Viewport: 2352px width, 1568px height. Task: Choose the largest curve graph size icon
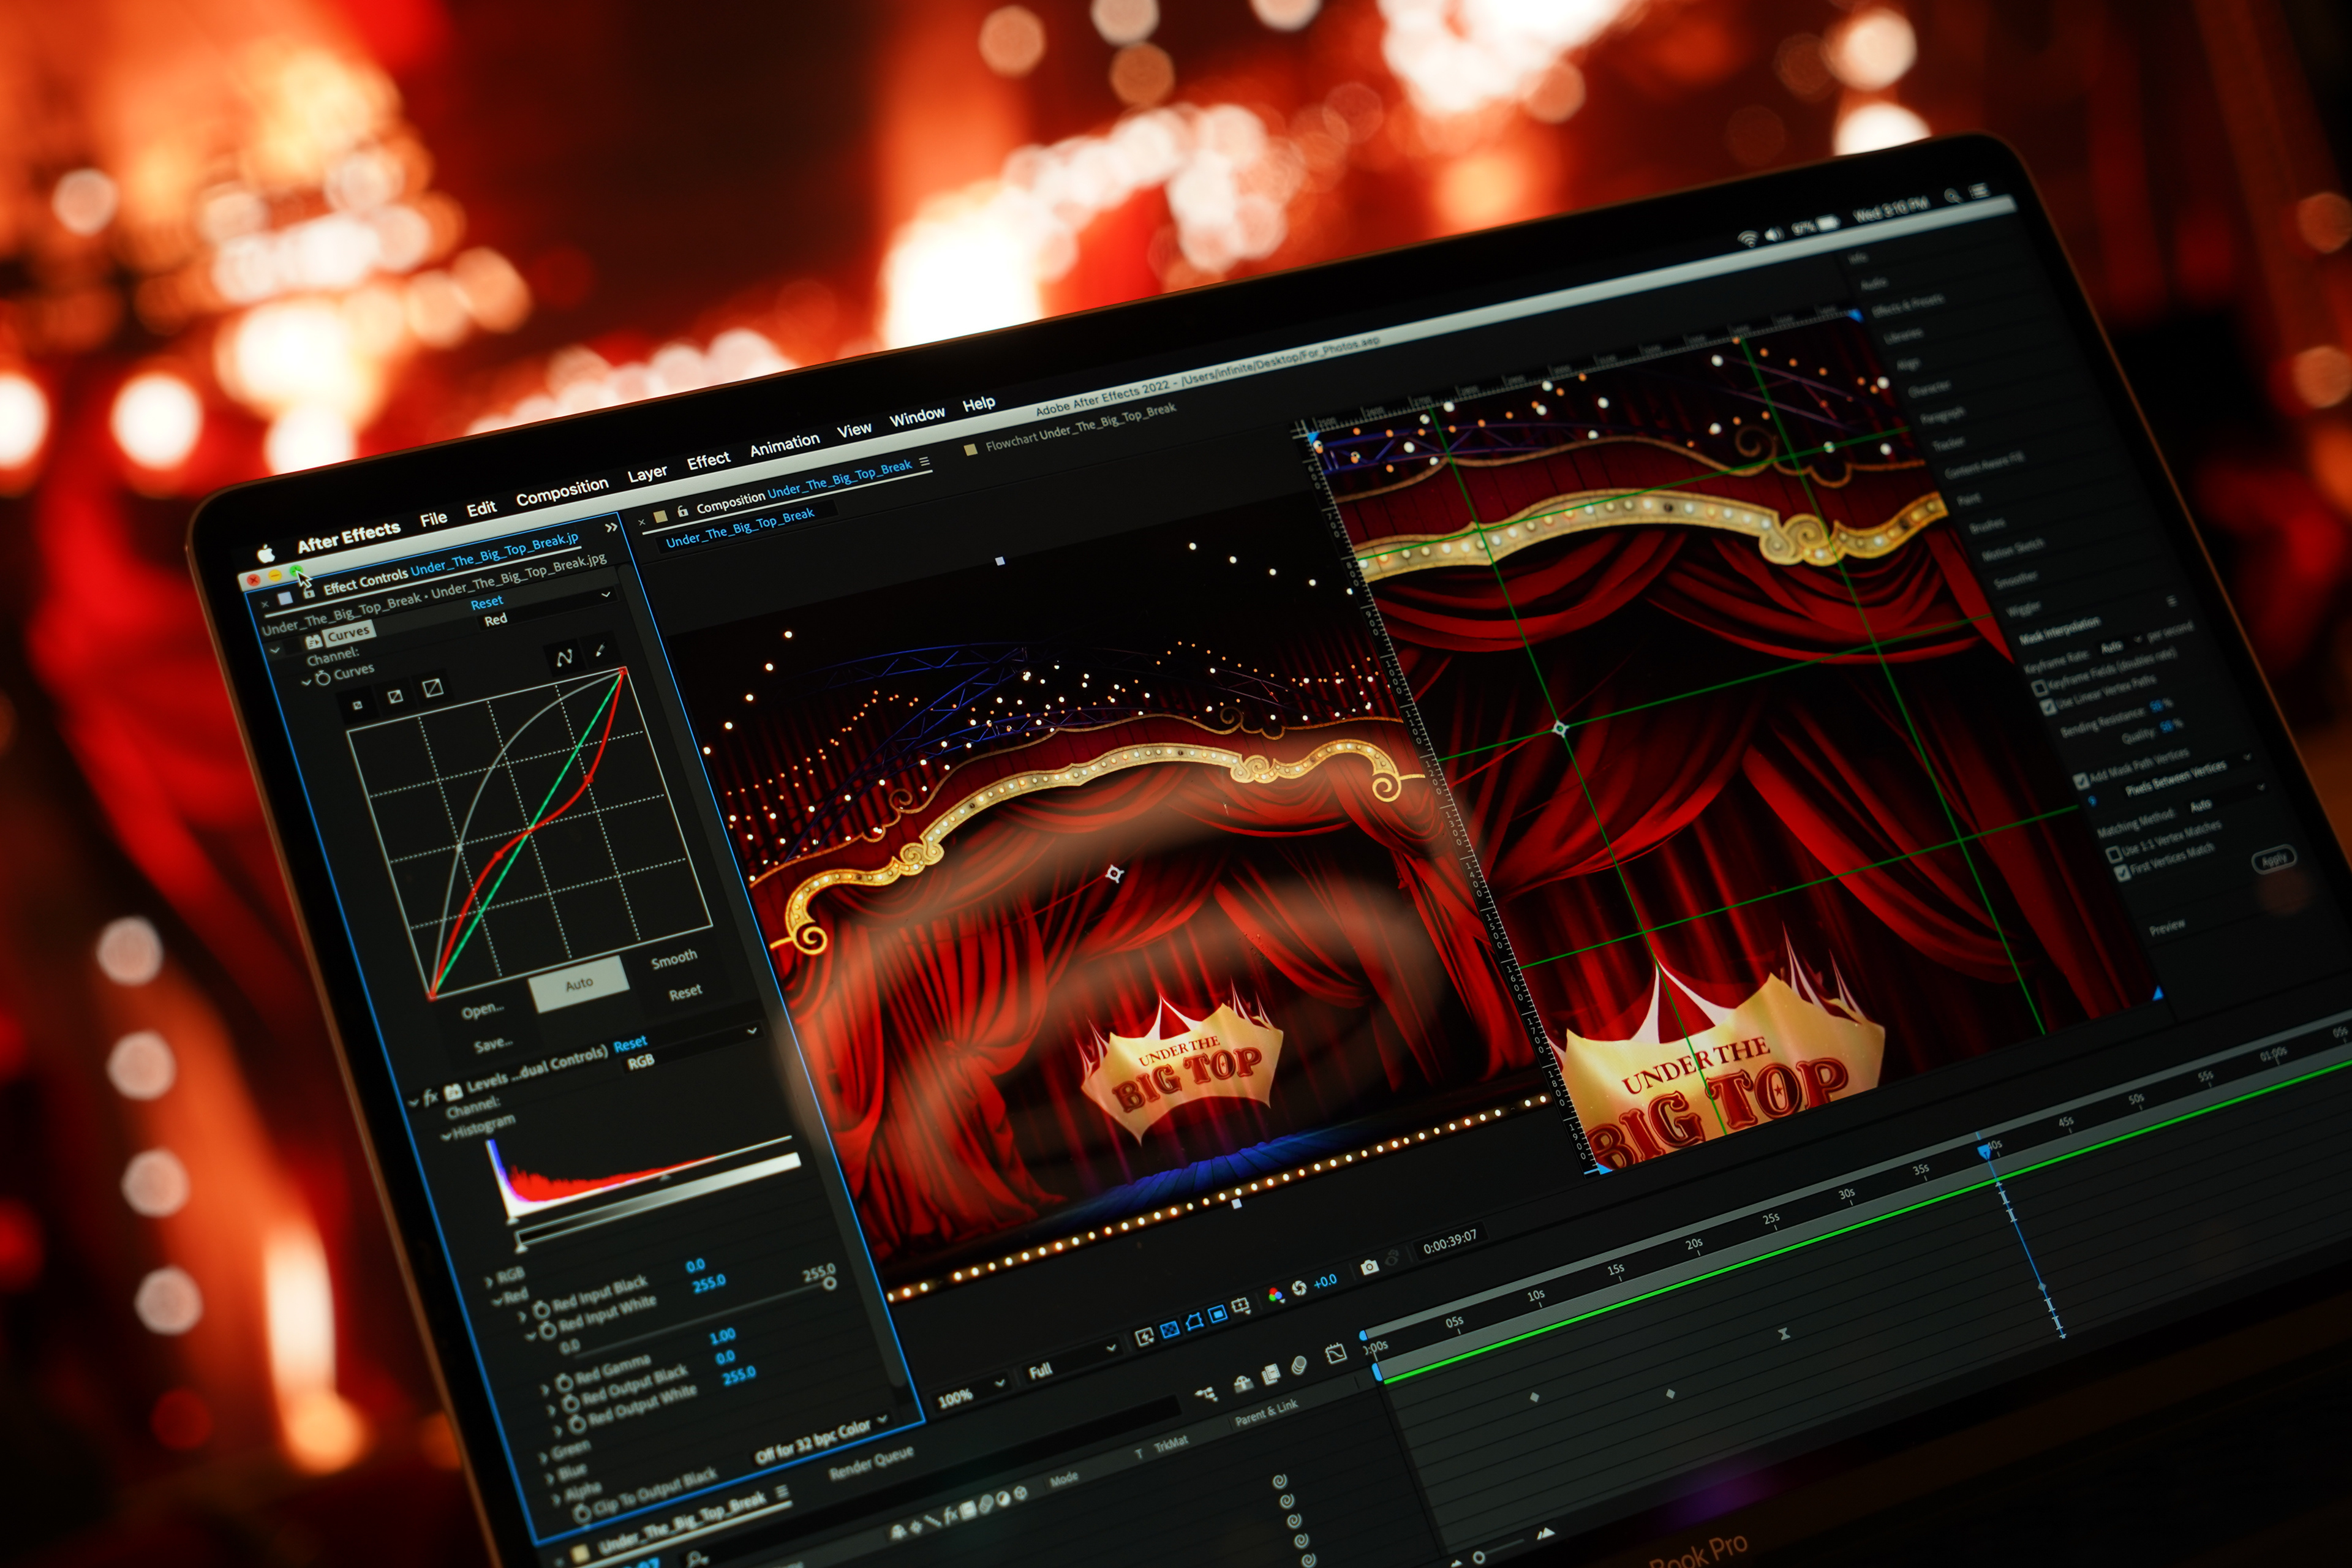433,687
